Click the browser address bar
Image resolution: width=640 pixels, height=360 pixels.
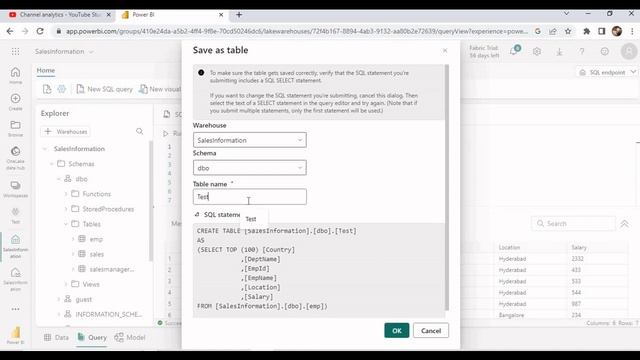(296, 31)
